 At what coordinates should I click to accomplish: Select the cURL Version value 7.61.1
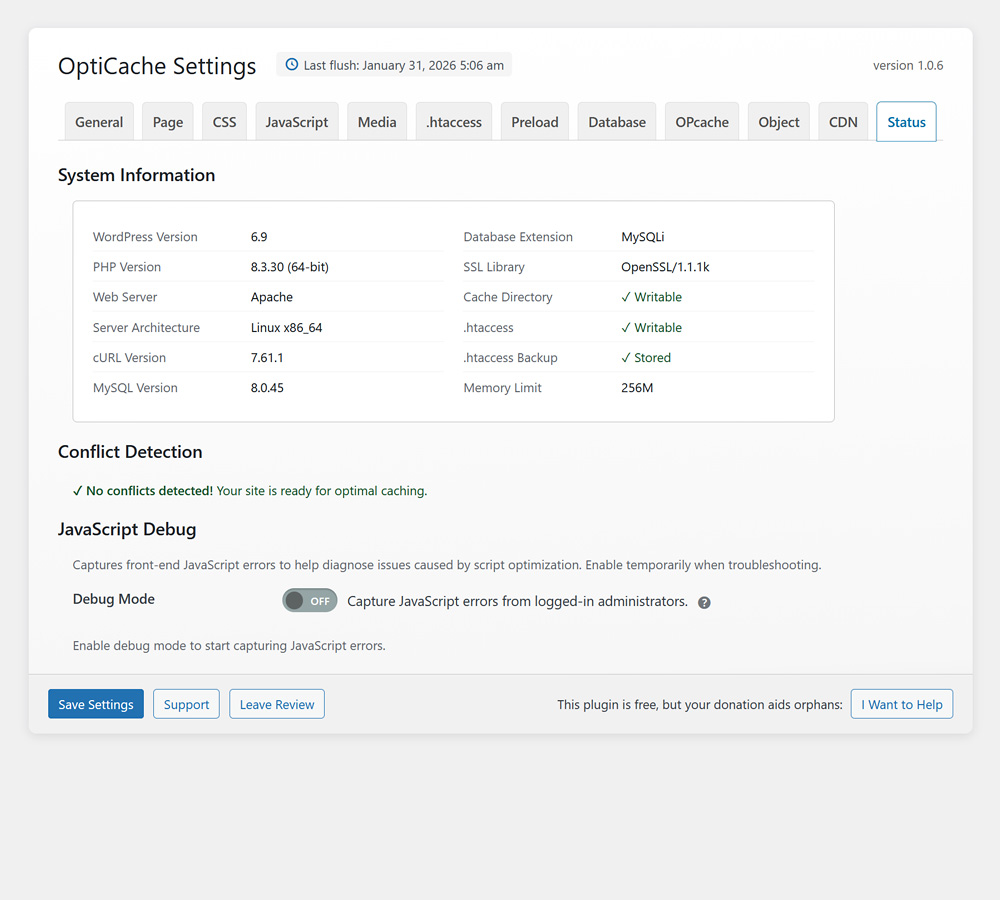pyautogui.click(x=267, y=357)
